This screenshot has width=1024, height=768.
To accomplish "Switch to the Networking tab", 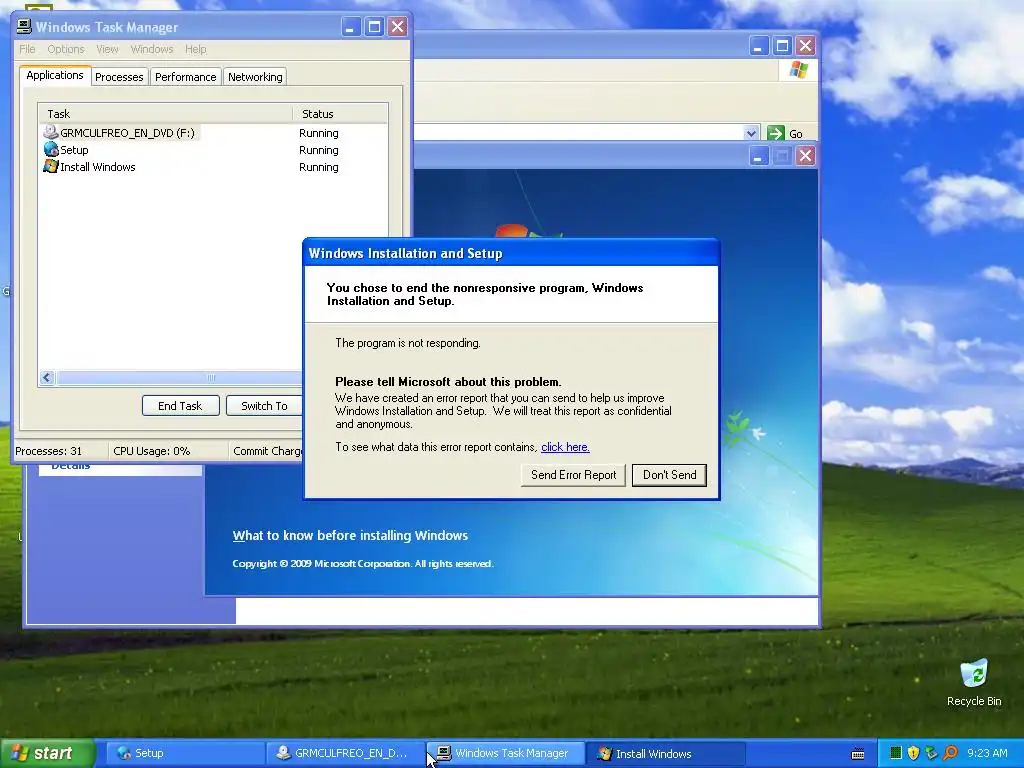I will pos(255,76).
